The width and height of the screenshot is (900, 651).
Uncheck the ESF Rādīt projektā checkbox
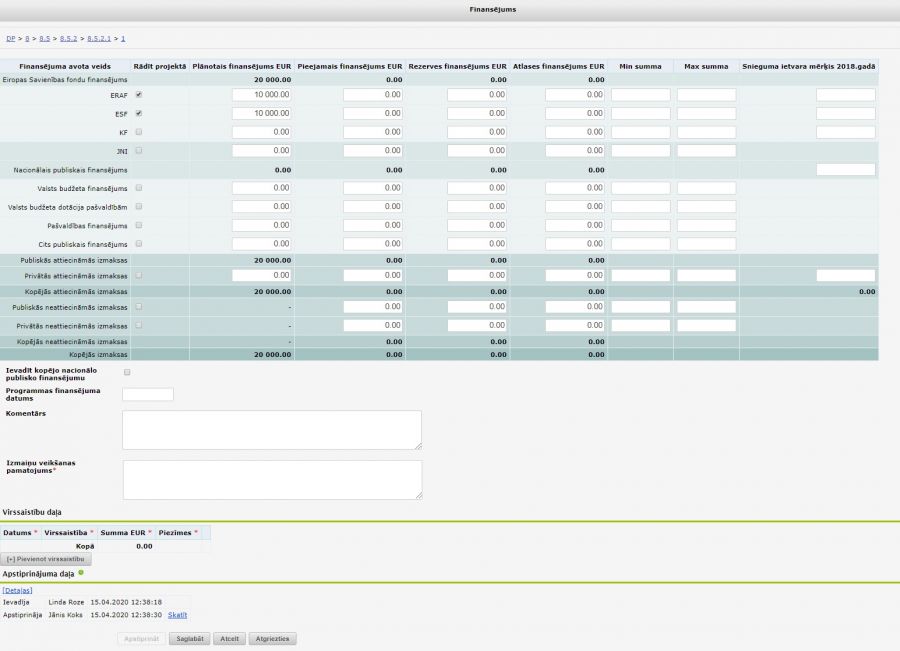click(x=139, y=113)
